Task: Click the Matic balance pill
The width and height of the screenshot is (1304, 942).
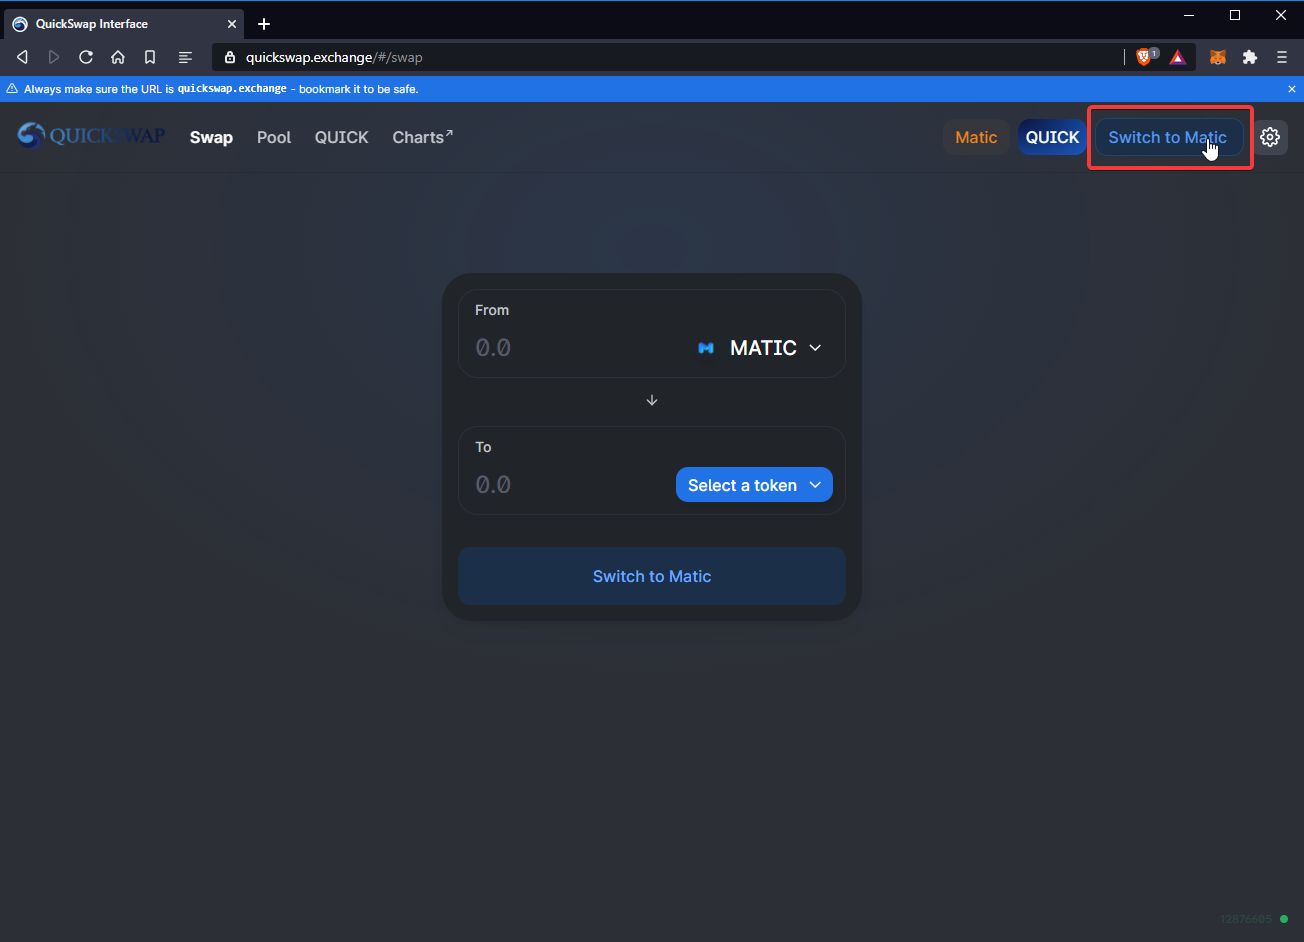Action: tap(976, 137)
